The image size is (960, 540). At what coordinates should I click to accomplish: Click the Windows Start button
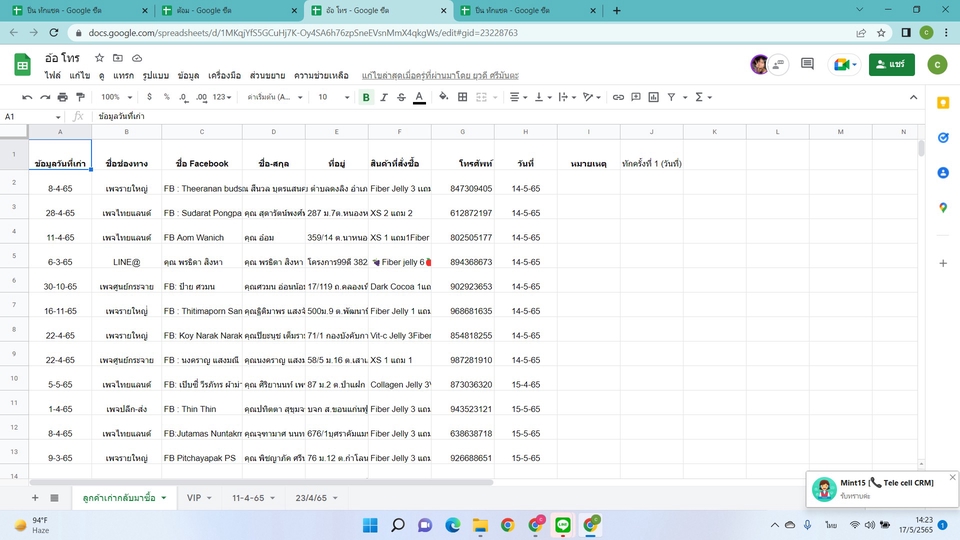[370, 525]
